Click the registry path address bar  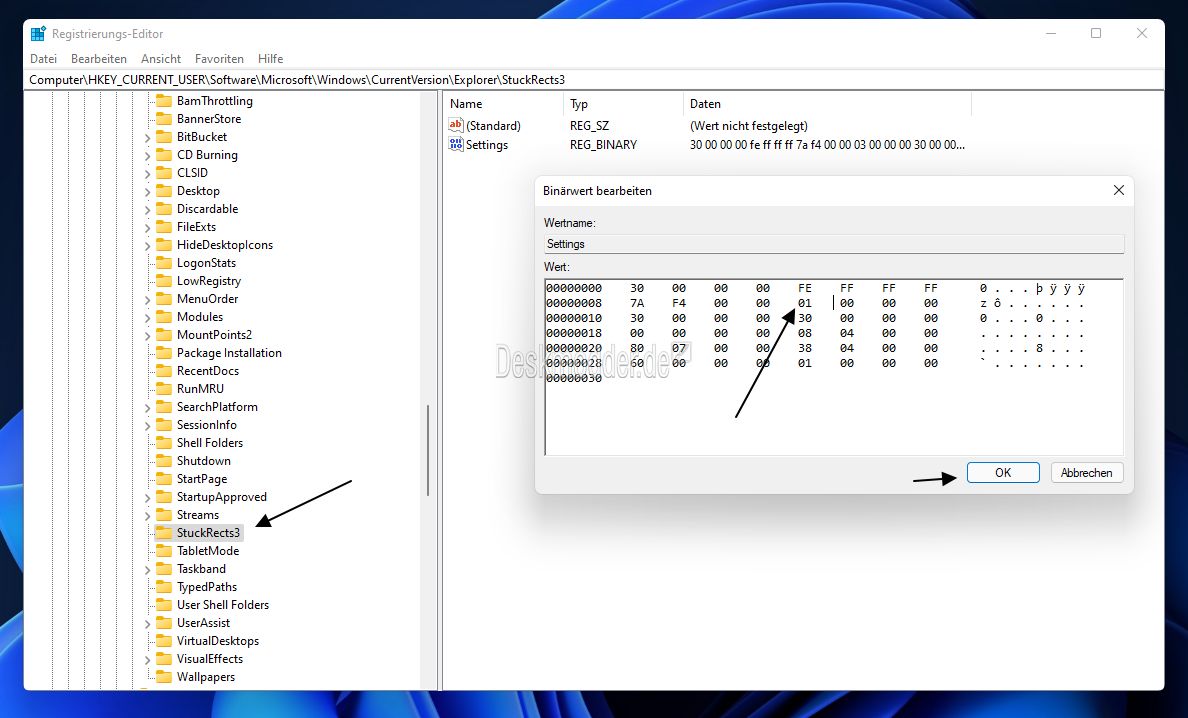[594, 80]
